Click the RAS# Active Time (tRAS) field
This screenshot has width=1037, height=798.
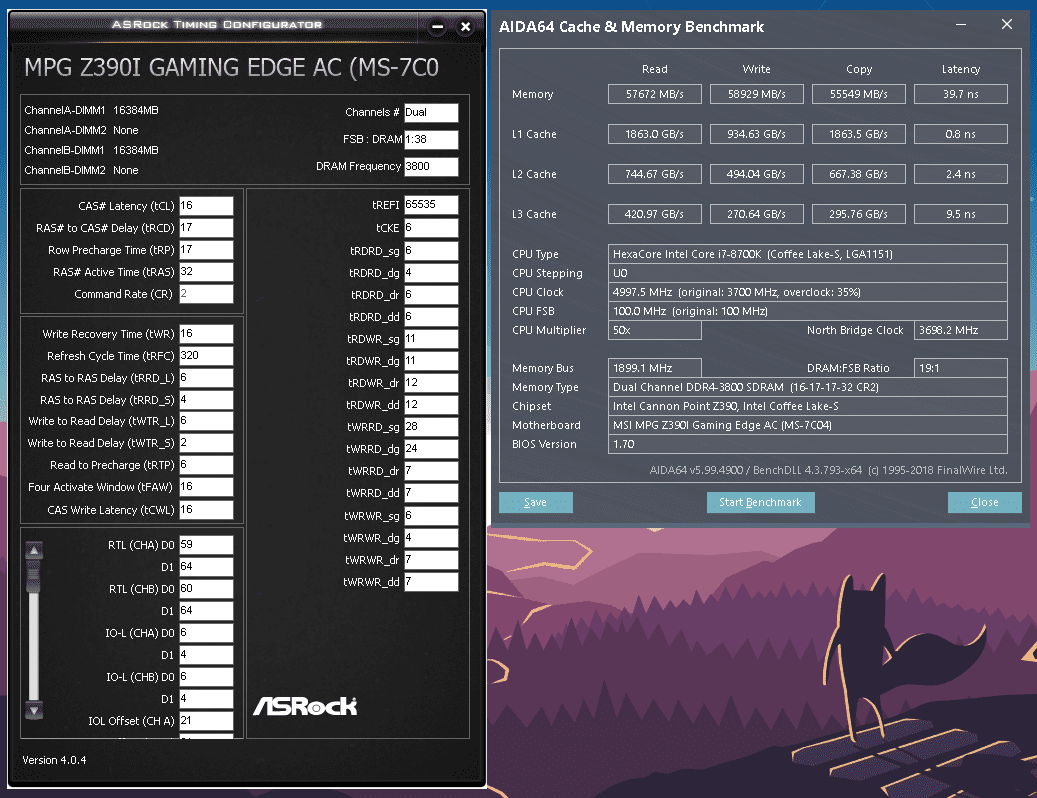point(206,272)
